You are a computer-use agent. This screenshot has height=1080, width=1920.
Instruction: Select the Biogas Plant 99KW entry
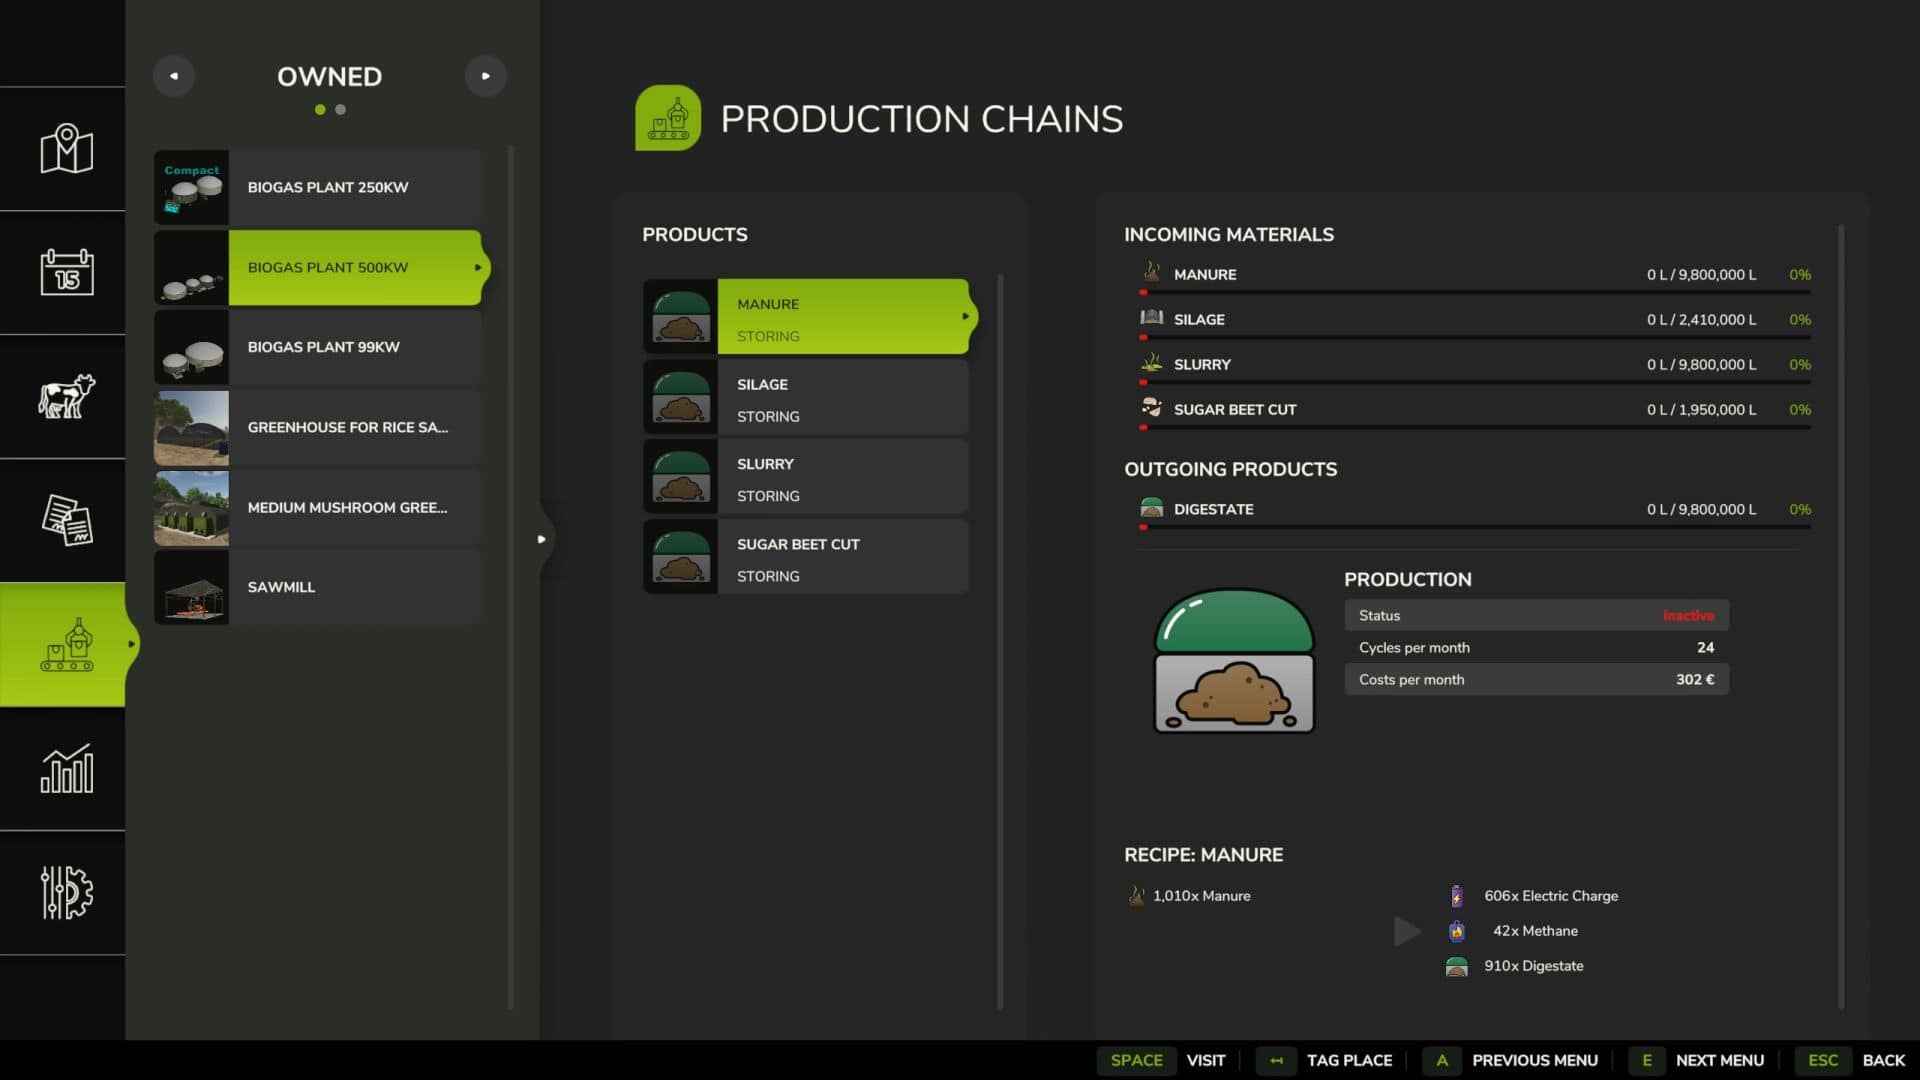point(317,347)
